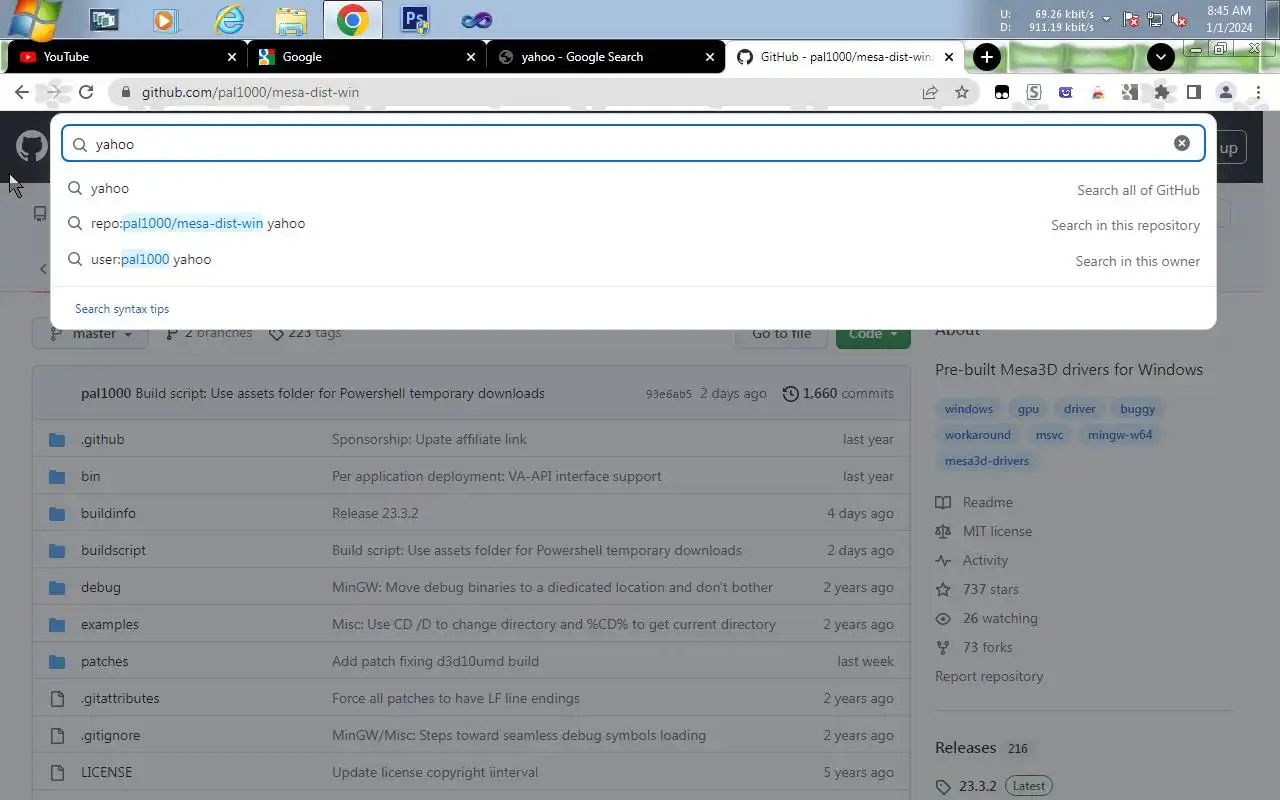1280x800 pixels.
Task: Open the .github folder
Action: (x=103, y=439)
